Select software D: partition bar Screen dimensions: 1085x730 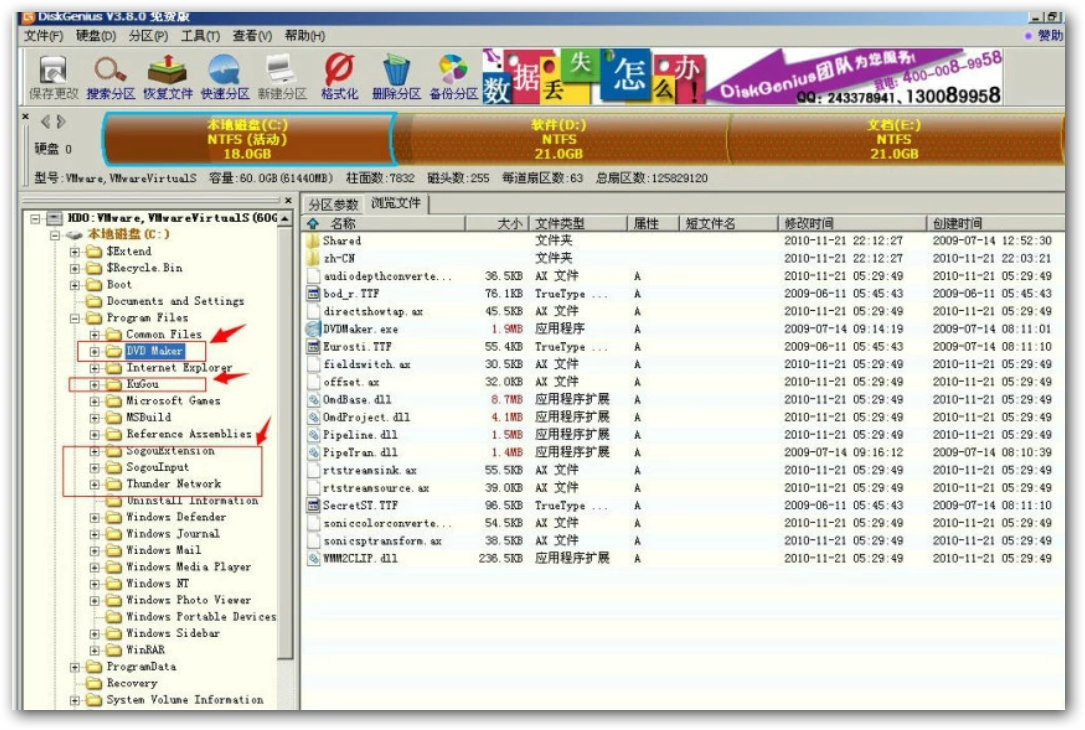tap(559, 138)
